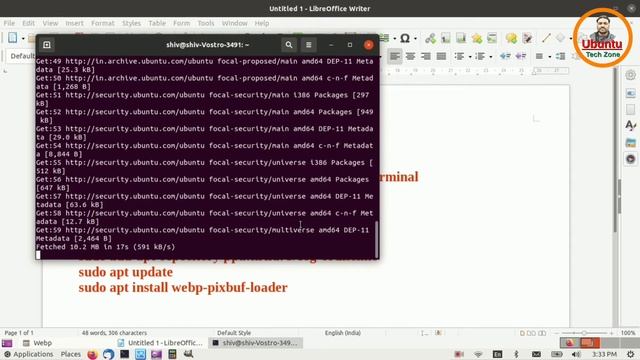This screenshot has height=360, width=640.
Task: Open line spacing dropdown arrow
Action: pyautogui.click(x=550, y=57)
